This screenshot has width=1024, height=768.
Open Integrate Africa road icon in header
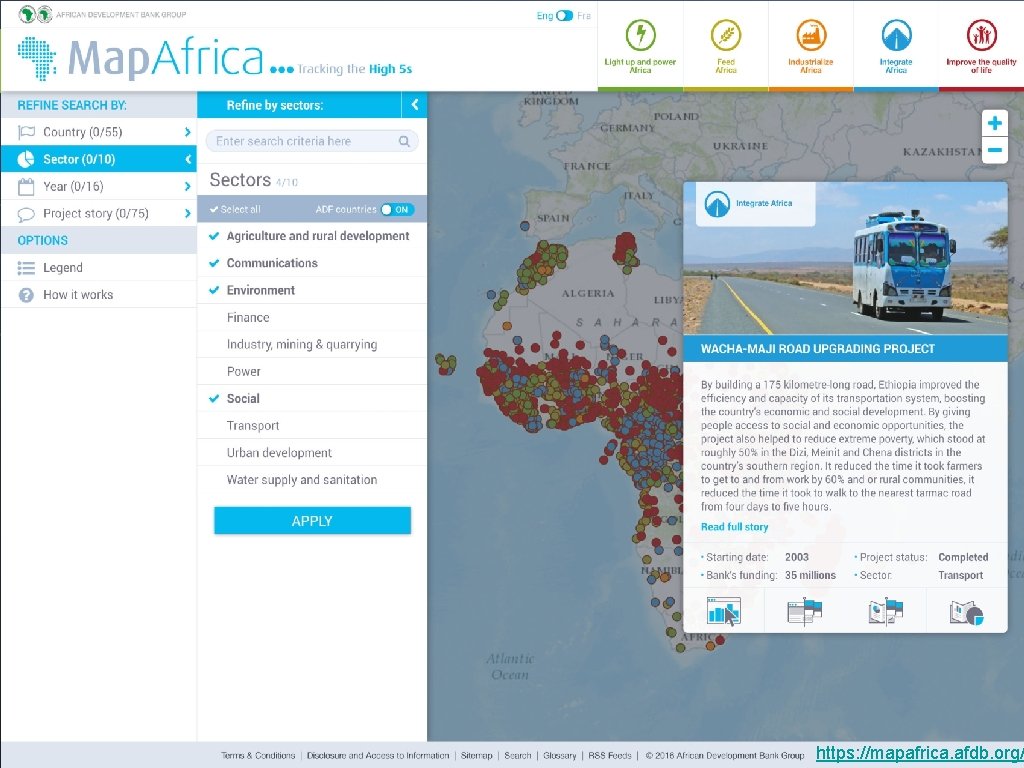point(896,35)
